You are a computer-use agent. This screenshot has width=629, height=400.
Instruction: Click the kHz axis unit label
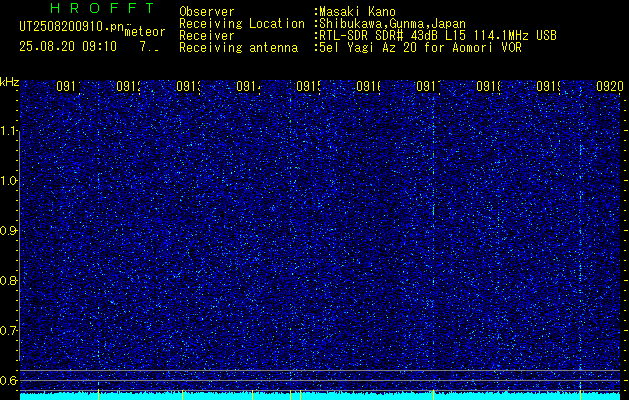click(x=9, y=82)
